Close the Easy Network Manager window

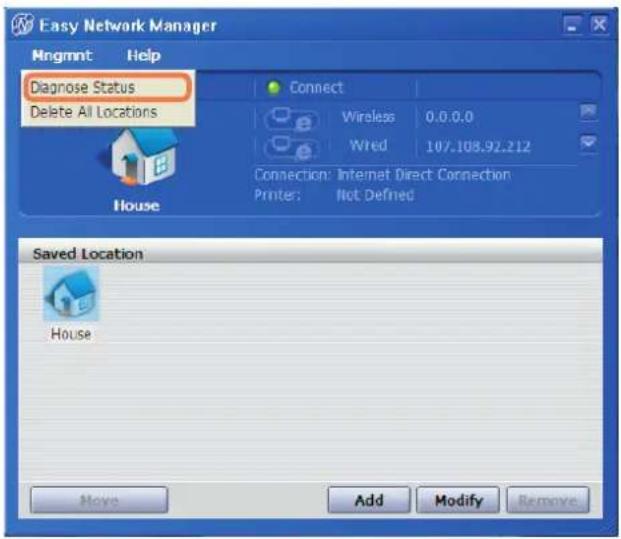point(599,25)
